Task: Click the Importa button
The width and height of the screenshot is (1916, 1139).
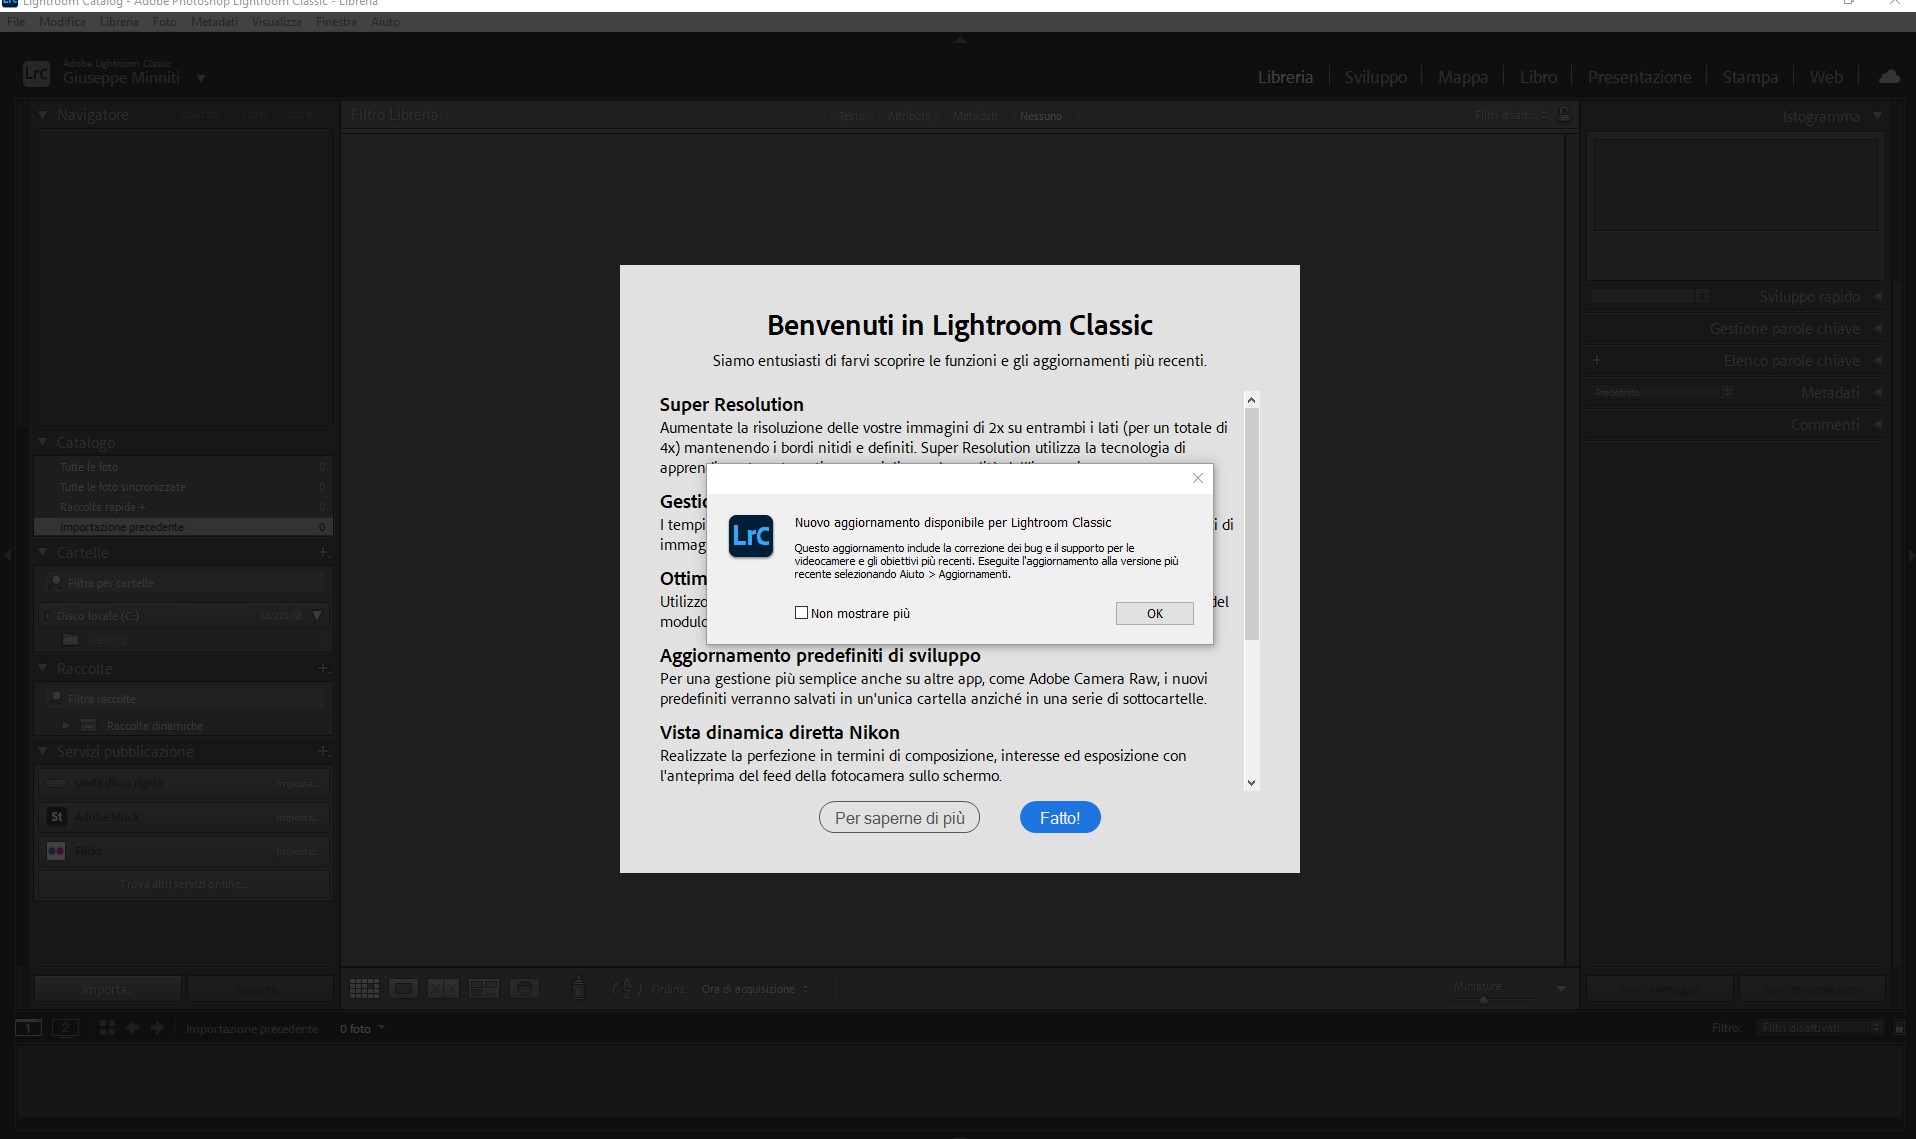Action: (x=107, y=989)
